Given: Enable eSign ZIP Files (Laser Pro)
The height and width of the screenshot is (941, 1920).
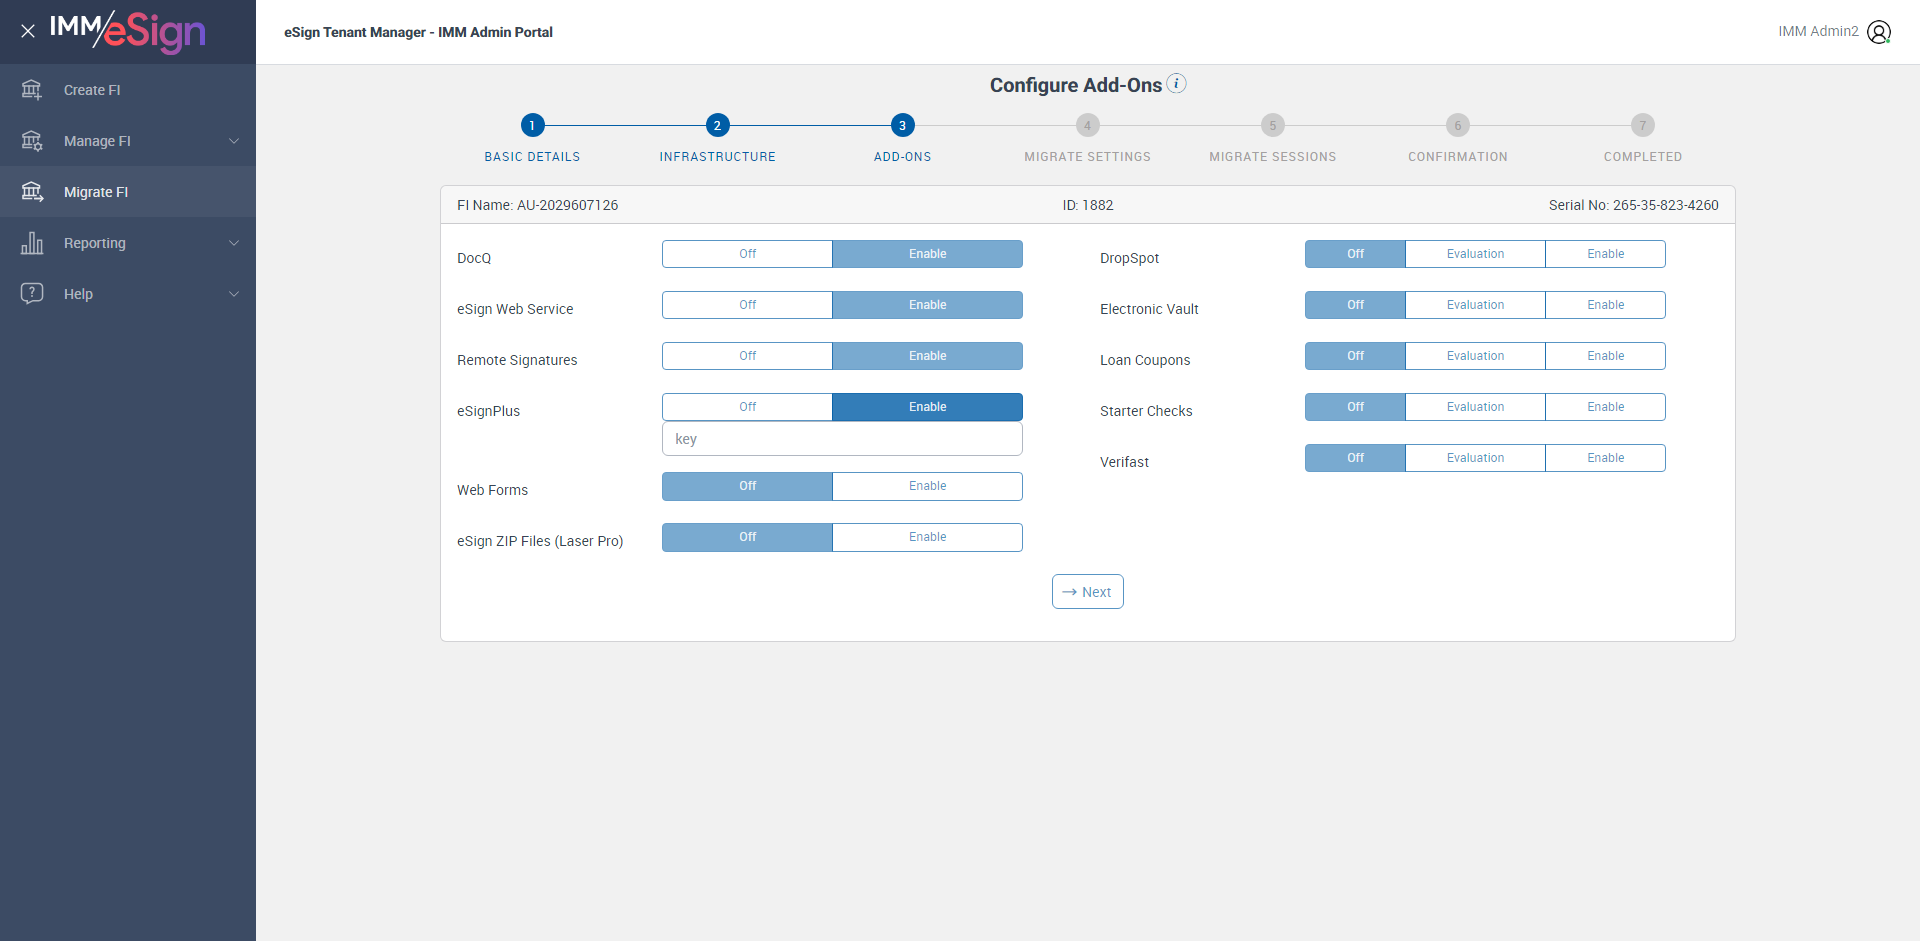Looking at the screenshot, I should point(927,537).
